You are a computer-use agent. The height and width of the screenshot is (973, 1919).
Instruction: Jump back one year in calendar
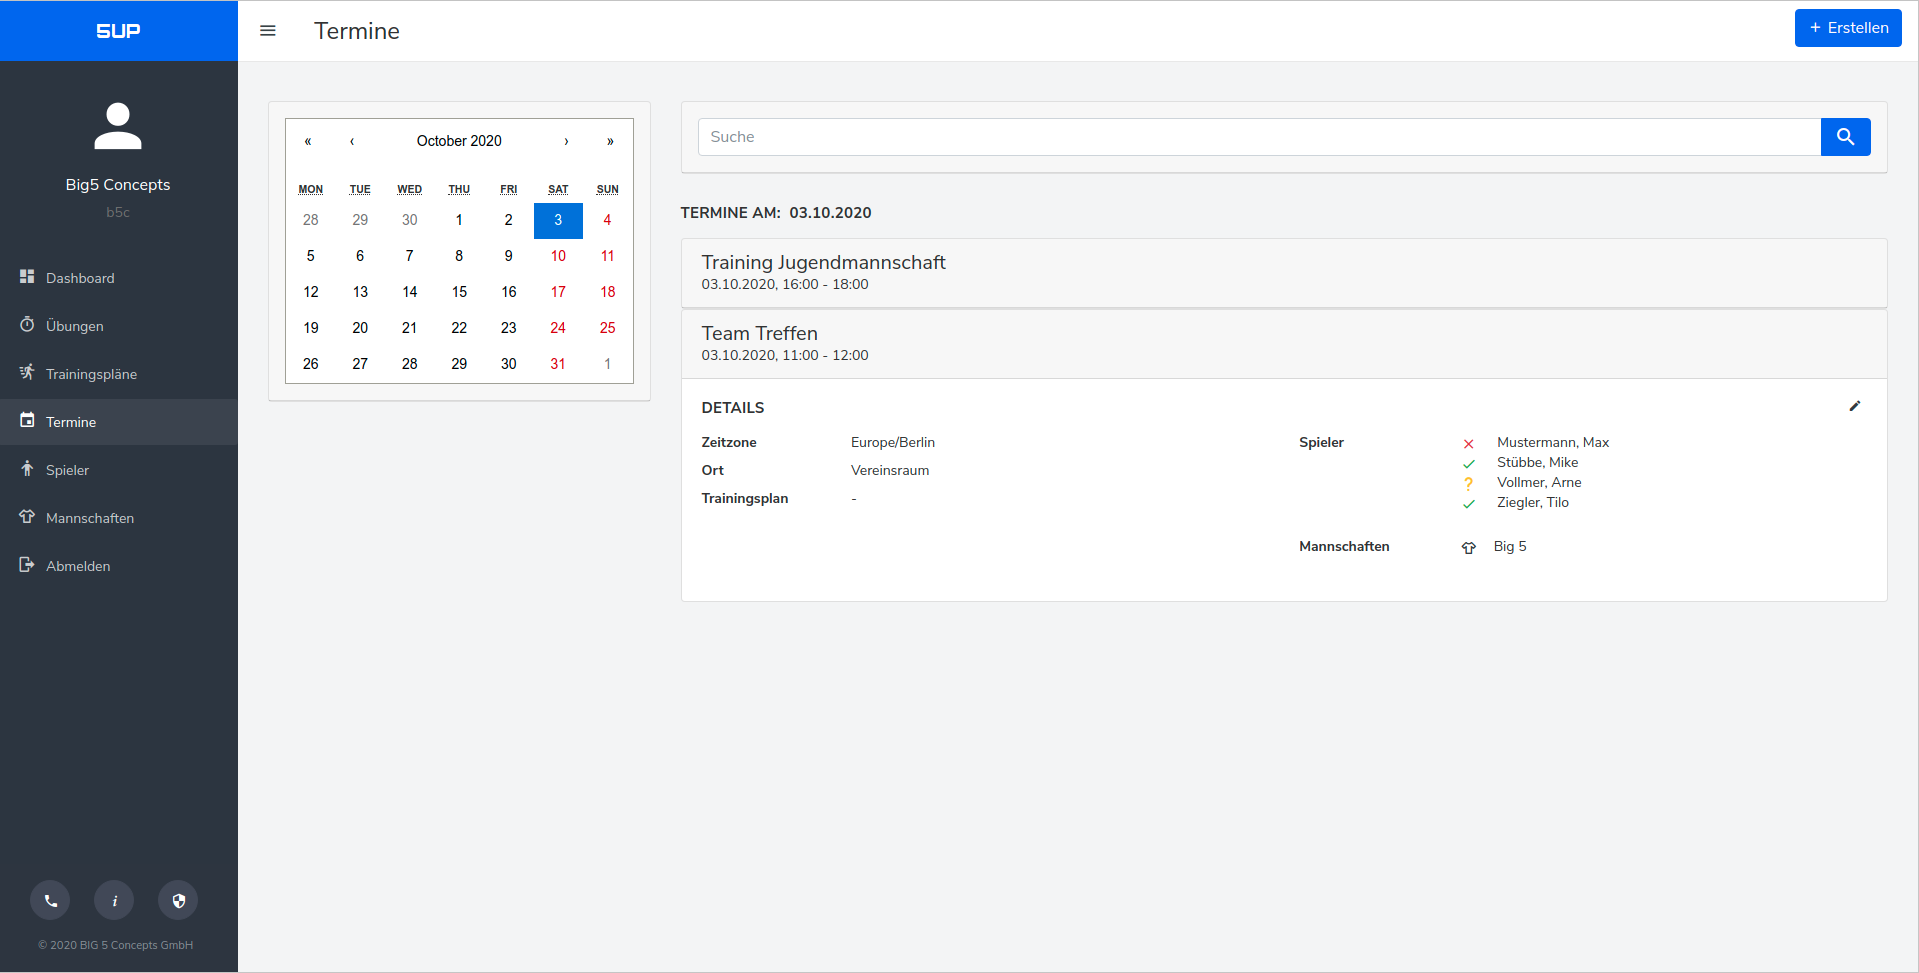308,141
